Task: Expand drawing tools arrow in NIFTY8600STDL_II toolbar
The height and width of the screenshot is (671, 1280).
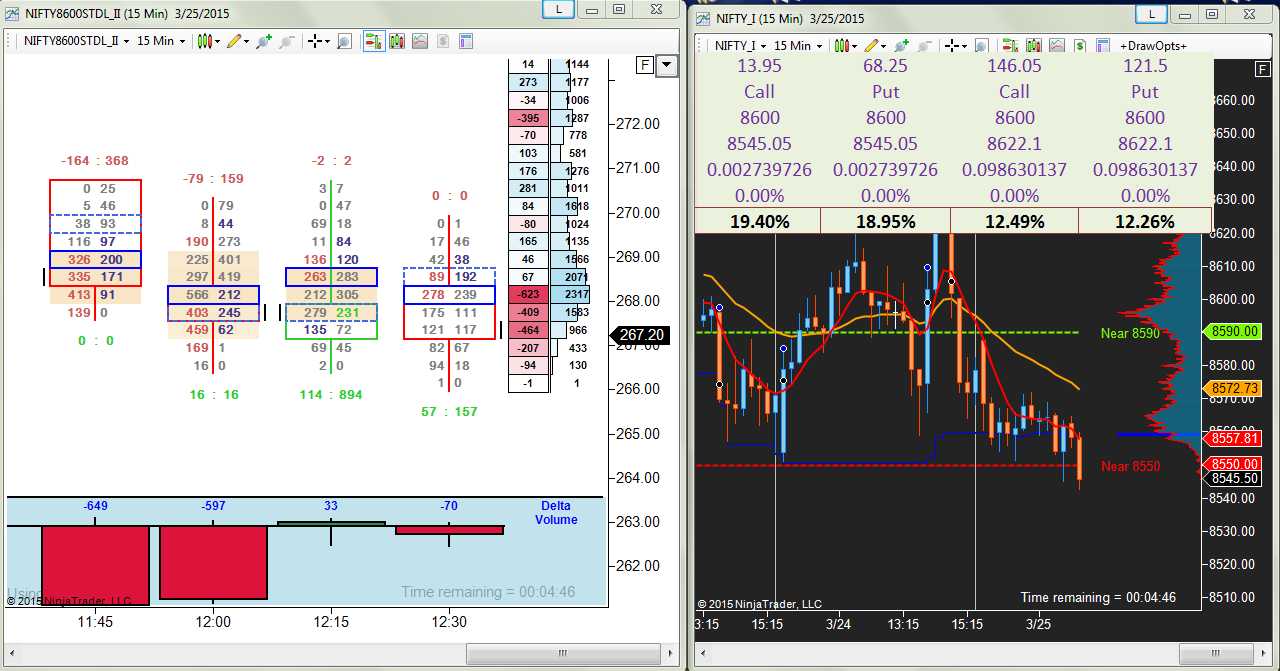Action: coord(247,41)
